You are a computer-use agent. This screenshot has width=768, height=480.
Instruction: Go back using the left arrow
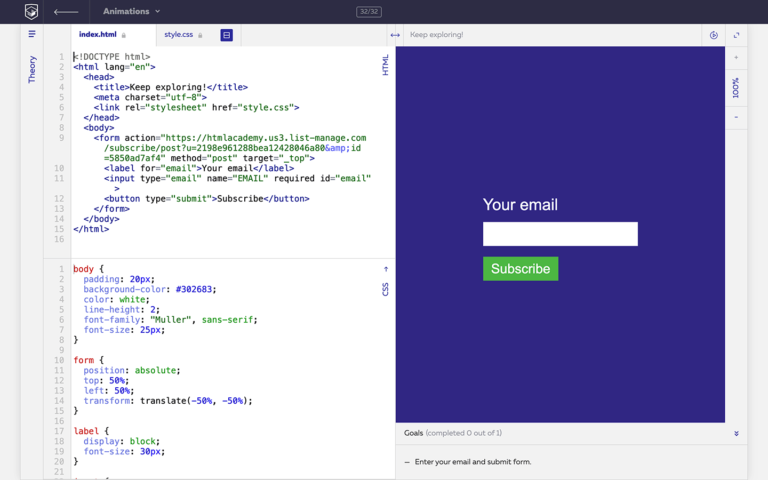click(x=66, y=12)
